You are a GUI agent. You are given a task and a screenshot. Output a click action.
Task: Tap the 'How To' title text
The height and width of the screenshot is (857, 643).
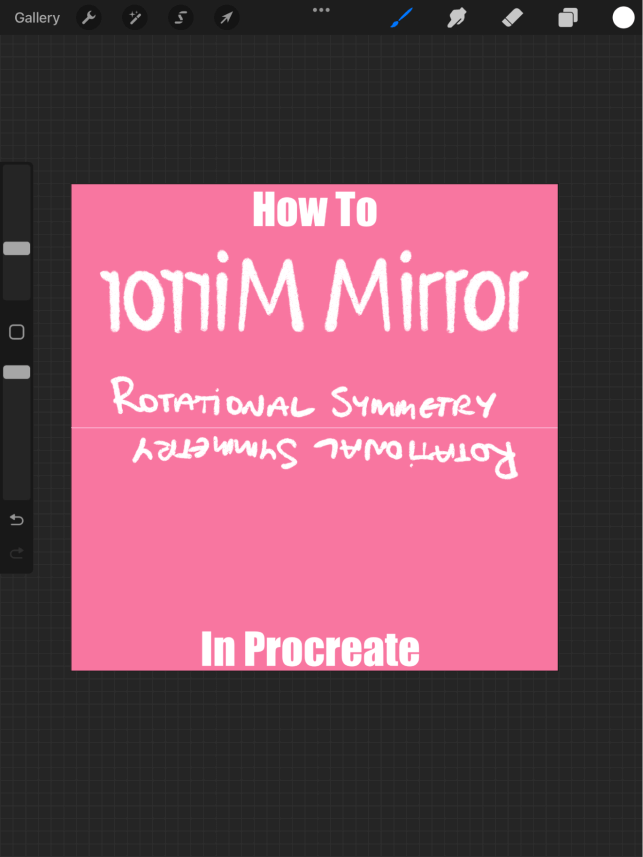click(x=315, y=209)
